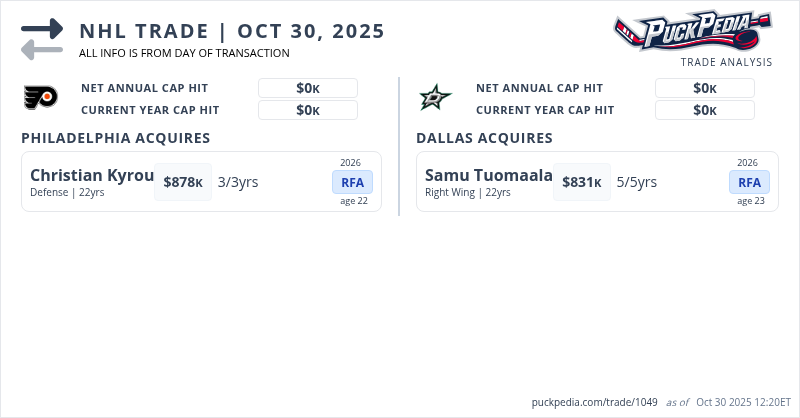Click the trade arrows icon
The width and height of the screenshot is (800, 418).
click(x=42, y=39)
